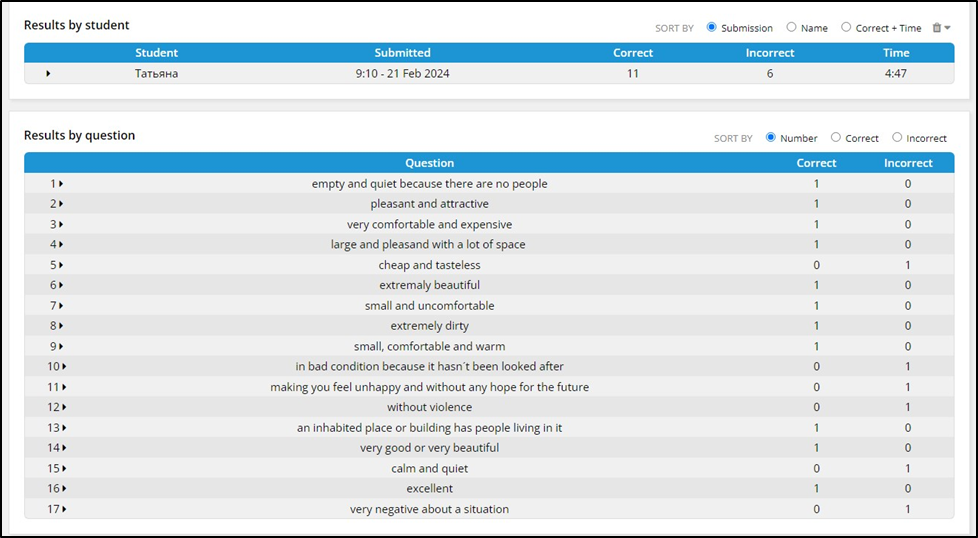
Task: Expand student Татьяна's result row
Action: tap(48, 74)
